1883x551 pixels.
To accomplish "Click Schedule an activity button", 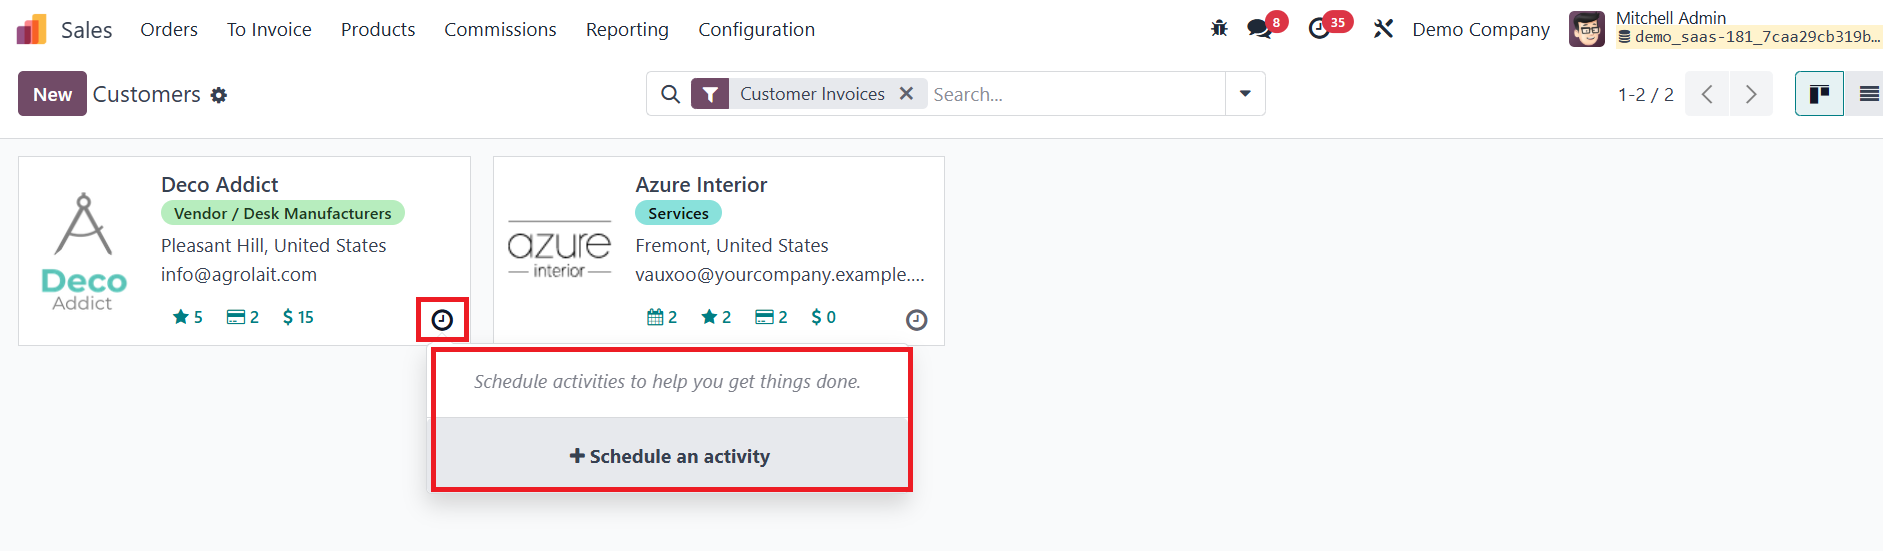I will click(x=670, y=456).
